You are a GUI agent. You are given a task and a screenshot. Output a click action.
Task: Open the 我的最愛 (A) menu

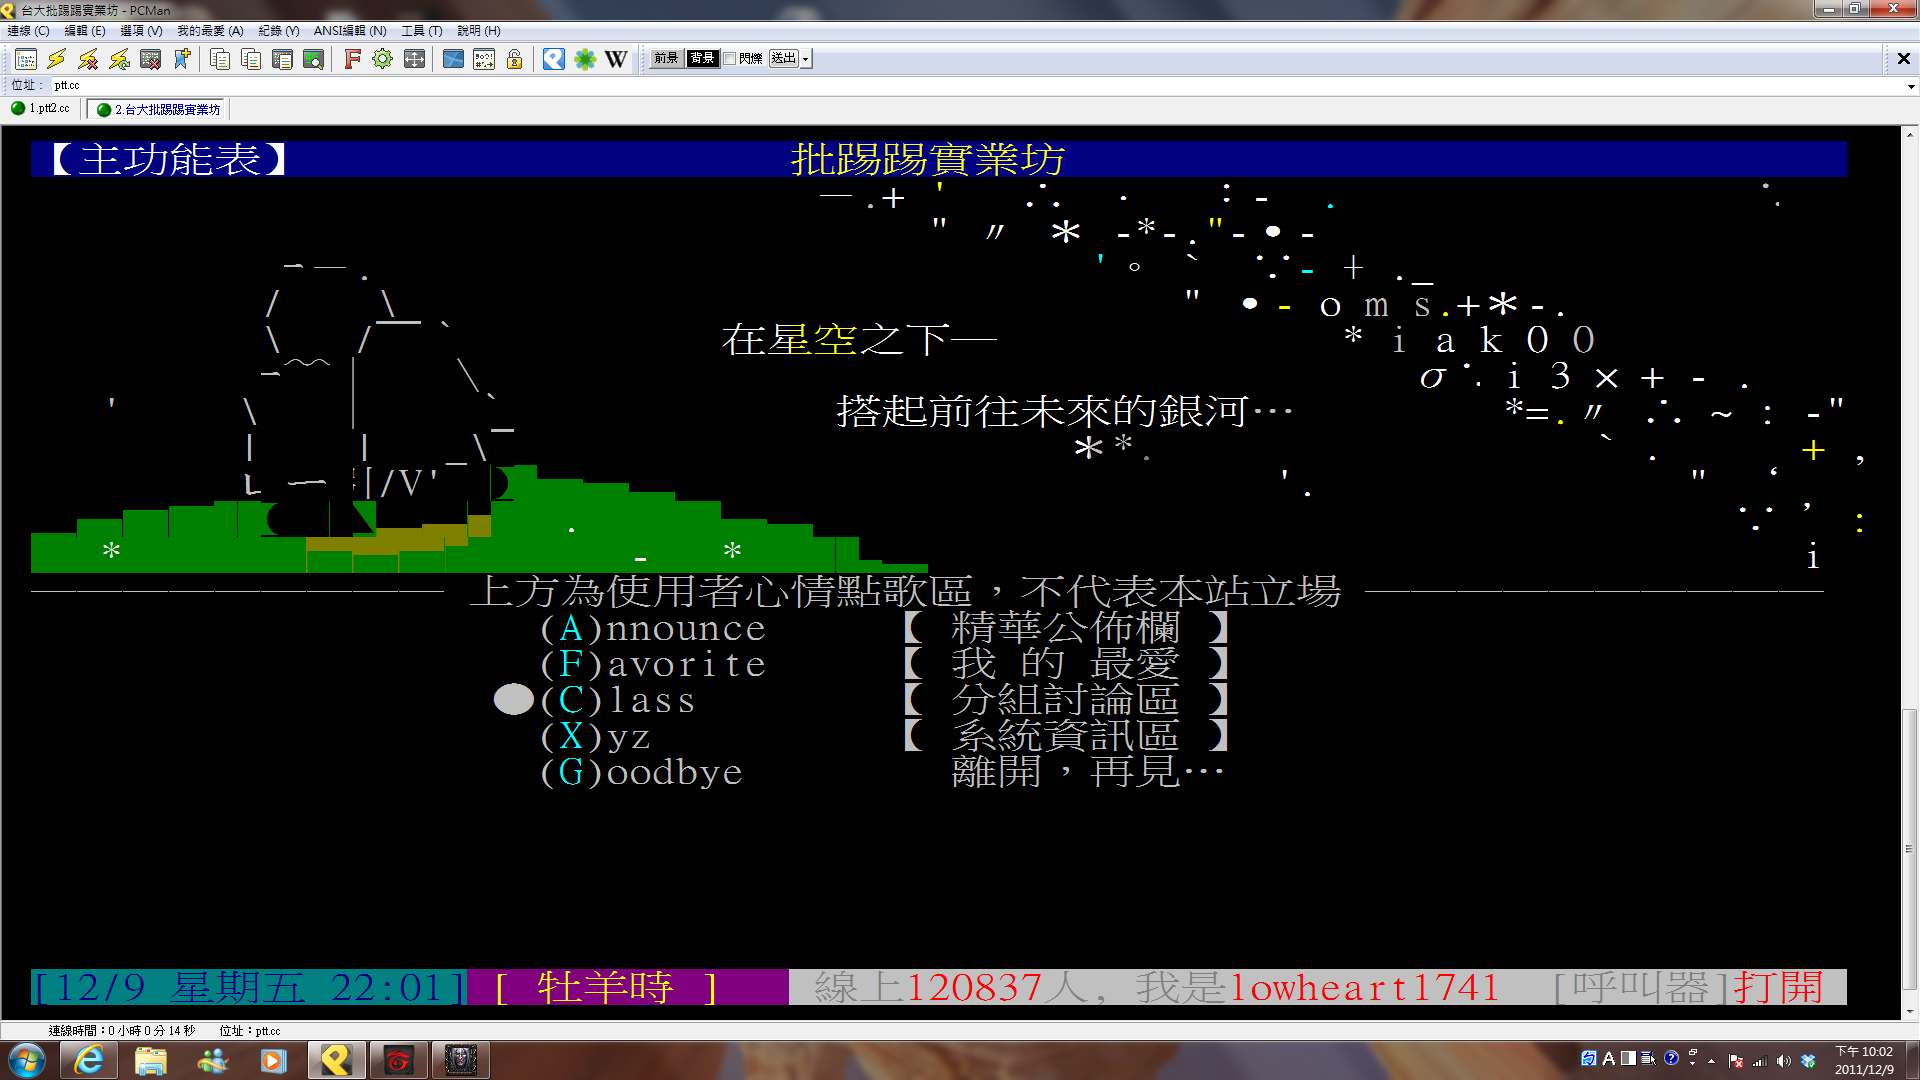pyautogui.click(x=210, y=31)
